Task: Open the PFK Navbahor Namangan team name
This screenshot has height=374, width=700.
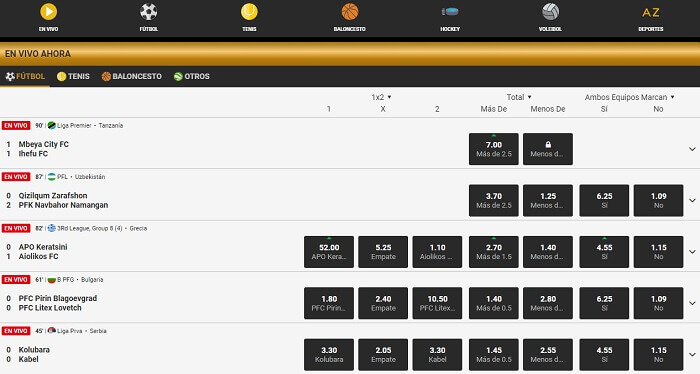Action: click(63, 205)
